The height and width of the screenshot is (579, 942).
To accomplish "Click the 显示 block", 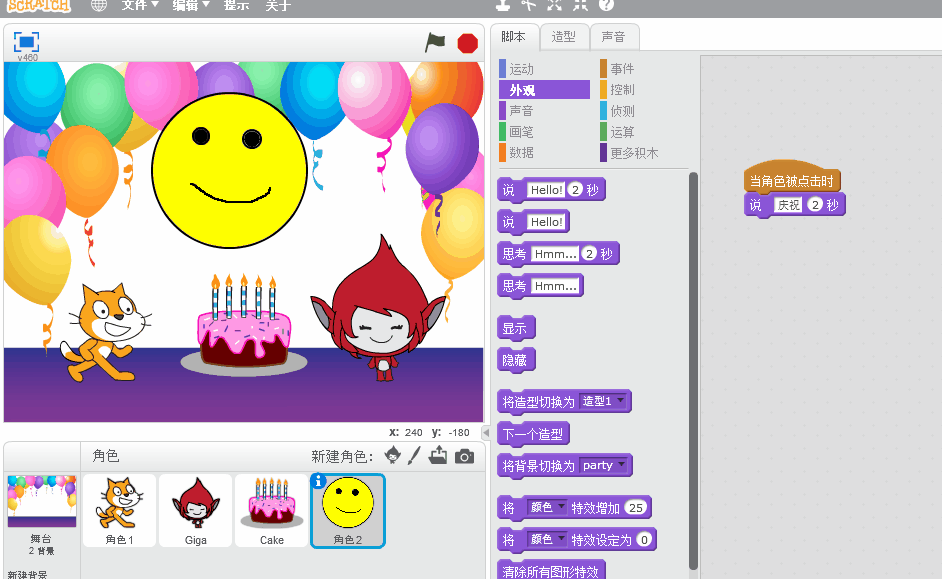I will pyautogui.click(x=515, y=329).
